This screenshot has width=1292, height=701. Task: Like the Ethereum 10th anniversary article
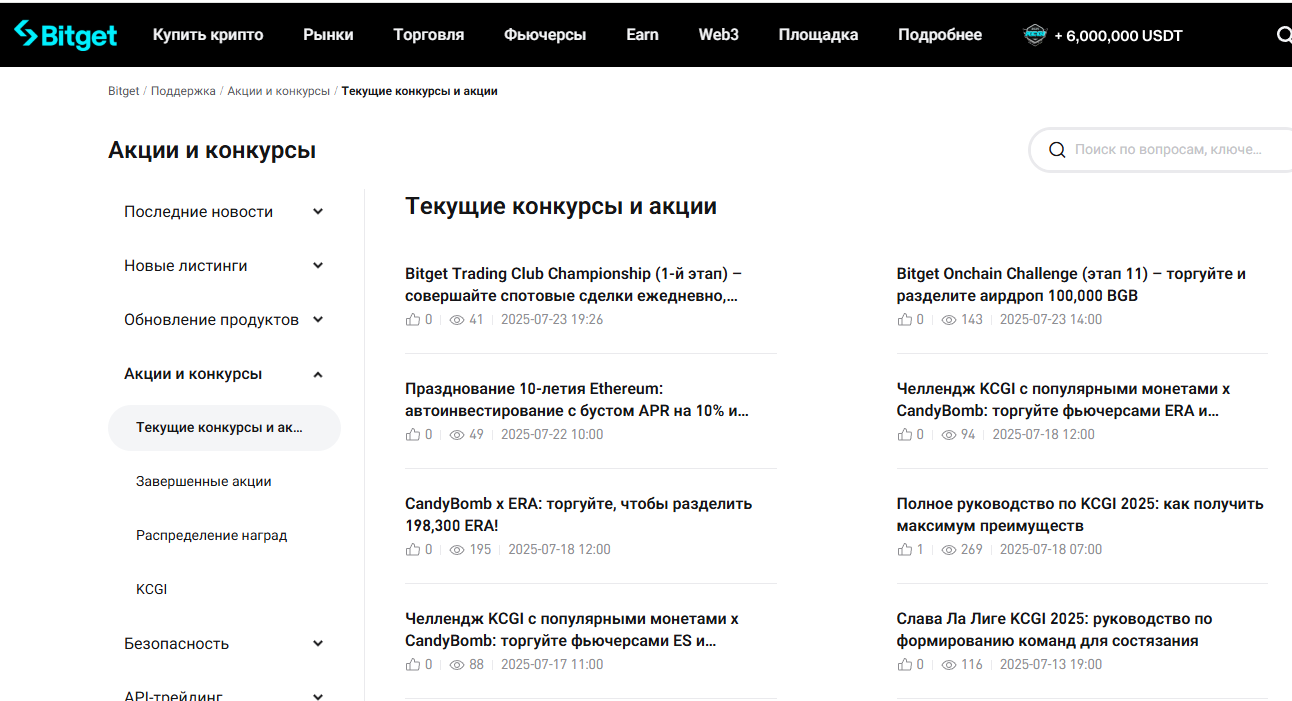[x=412, y=435]
